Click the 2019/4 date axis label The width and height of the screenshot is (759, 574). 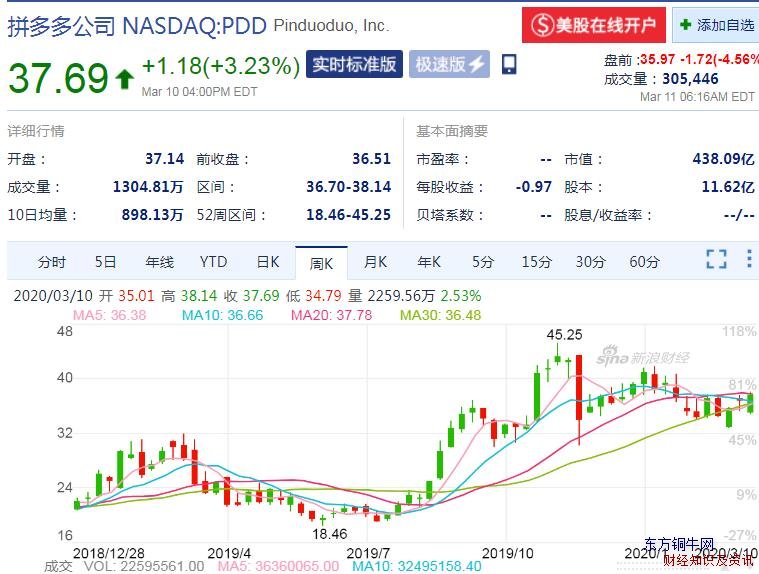pos(229,553)
